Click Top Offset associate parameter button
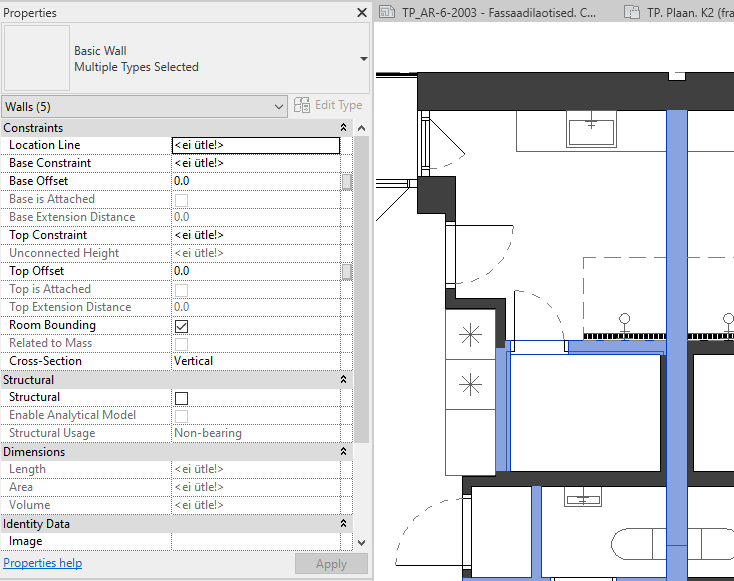Viewport: 734px width, 581px height. pyautogui.click(x=346, y=271)
